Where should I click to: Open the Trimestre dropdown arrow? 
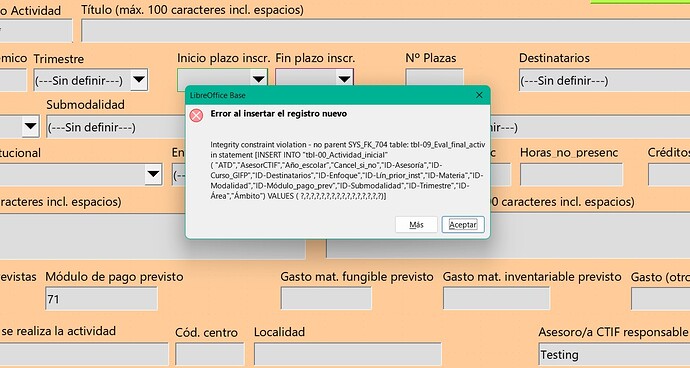click(139, 80)
